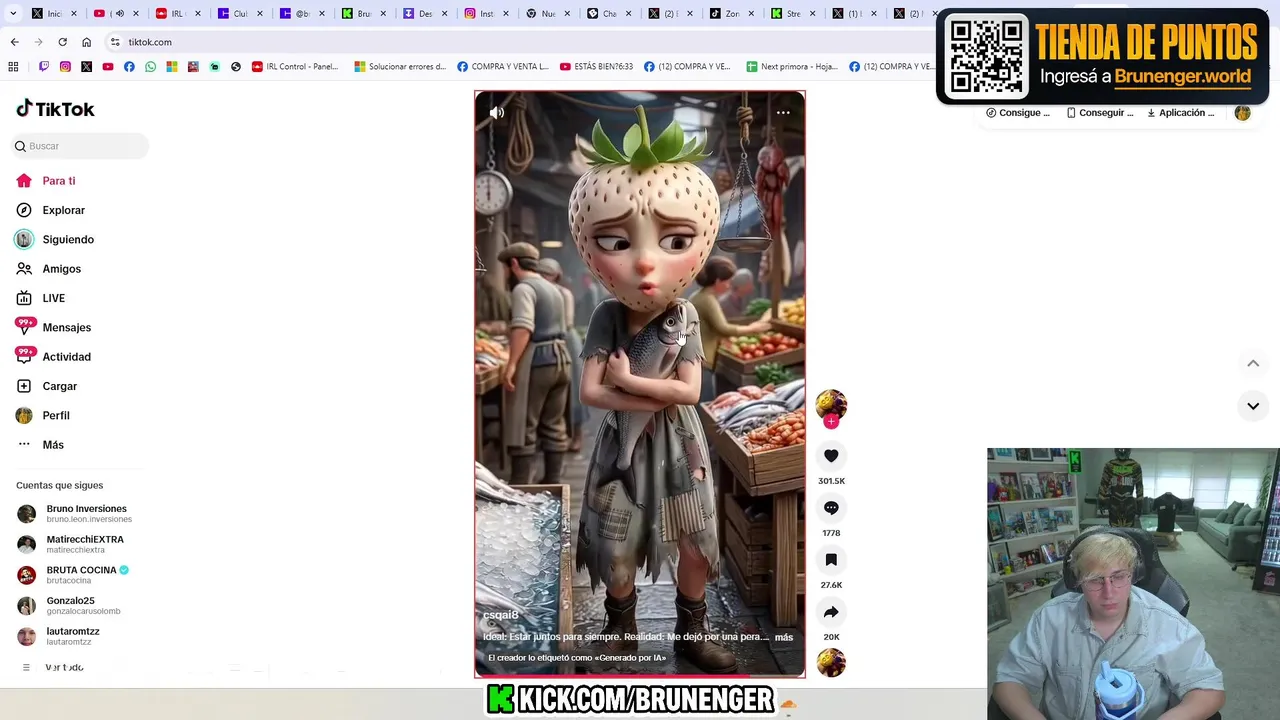Click the TikTok logo
This screenshot has height=720, width=1280.
55,109
